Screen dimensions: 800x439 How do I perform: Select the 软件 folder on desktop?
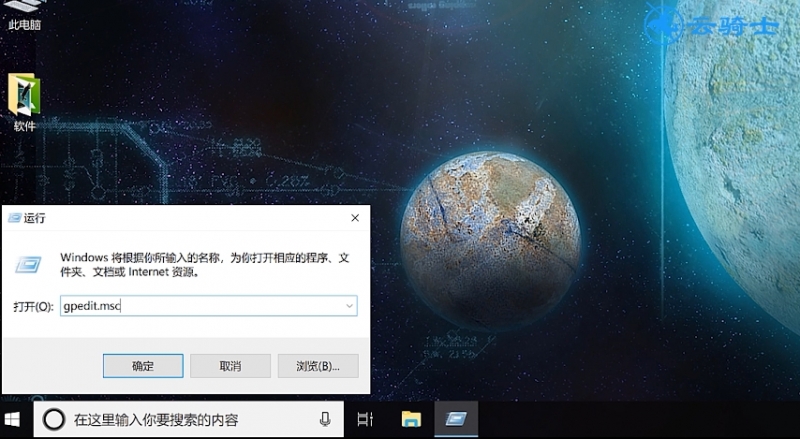coord(24,102)
